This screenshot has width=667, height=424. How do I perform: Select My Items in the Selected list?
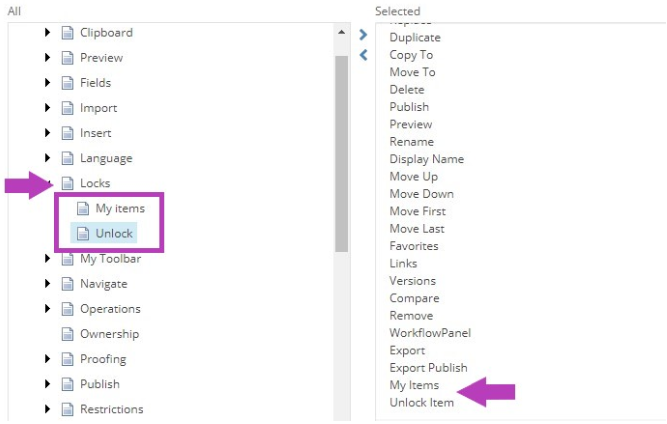414,386
